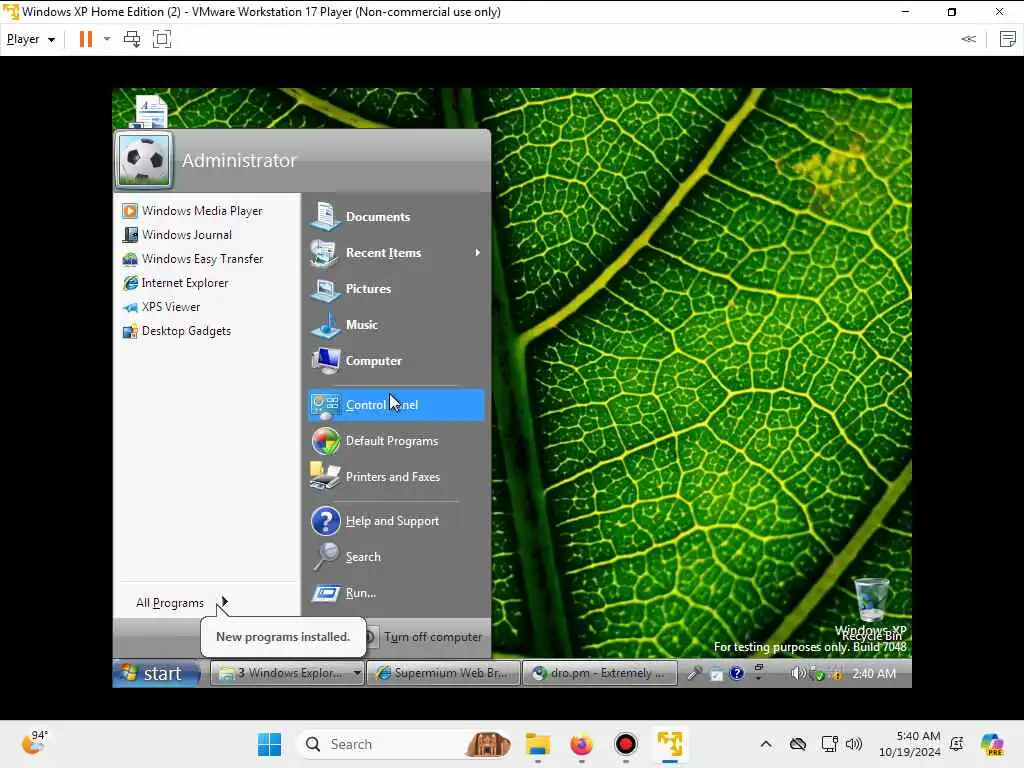Select VMware Player taskbar icon
The height and width of the screenshot is (768, 1024).
coord(669,744)
